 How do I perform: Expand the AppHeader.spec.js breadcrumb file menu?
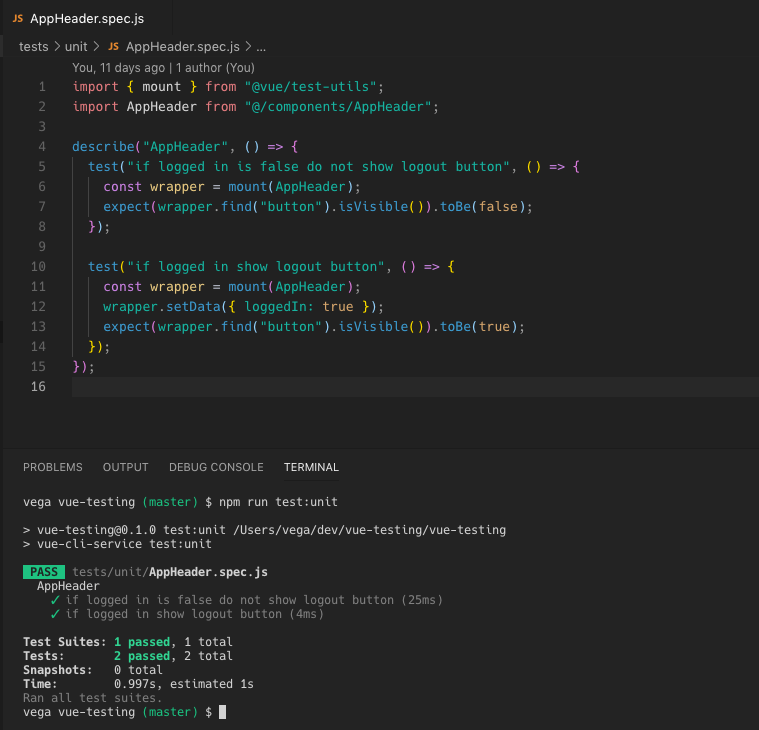coord(183,47)
